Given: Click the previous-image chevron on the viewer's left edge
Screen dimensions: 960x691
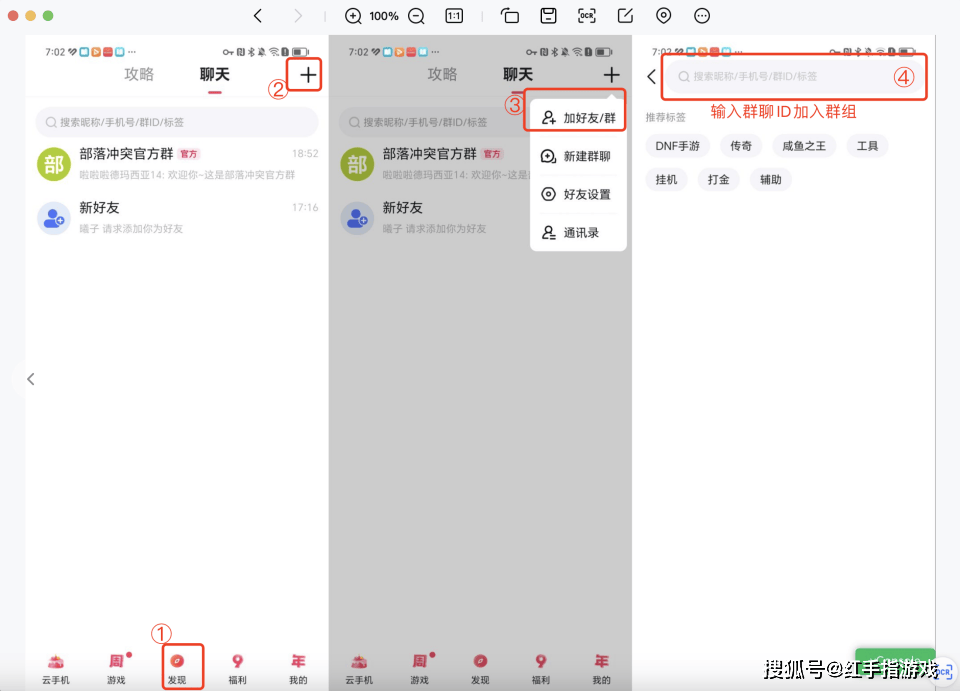Looking at the screenshot, I should click(31, 379).
